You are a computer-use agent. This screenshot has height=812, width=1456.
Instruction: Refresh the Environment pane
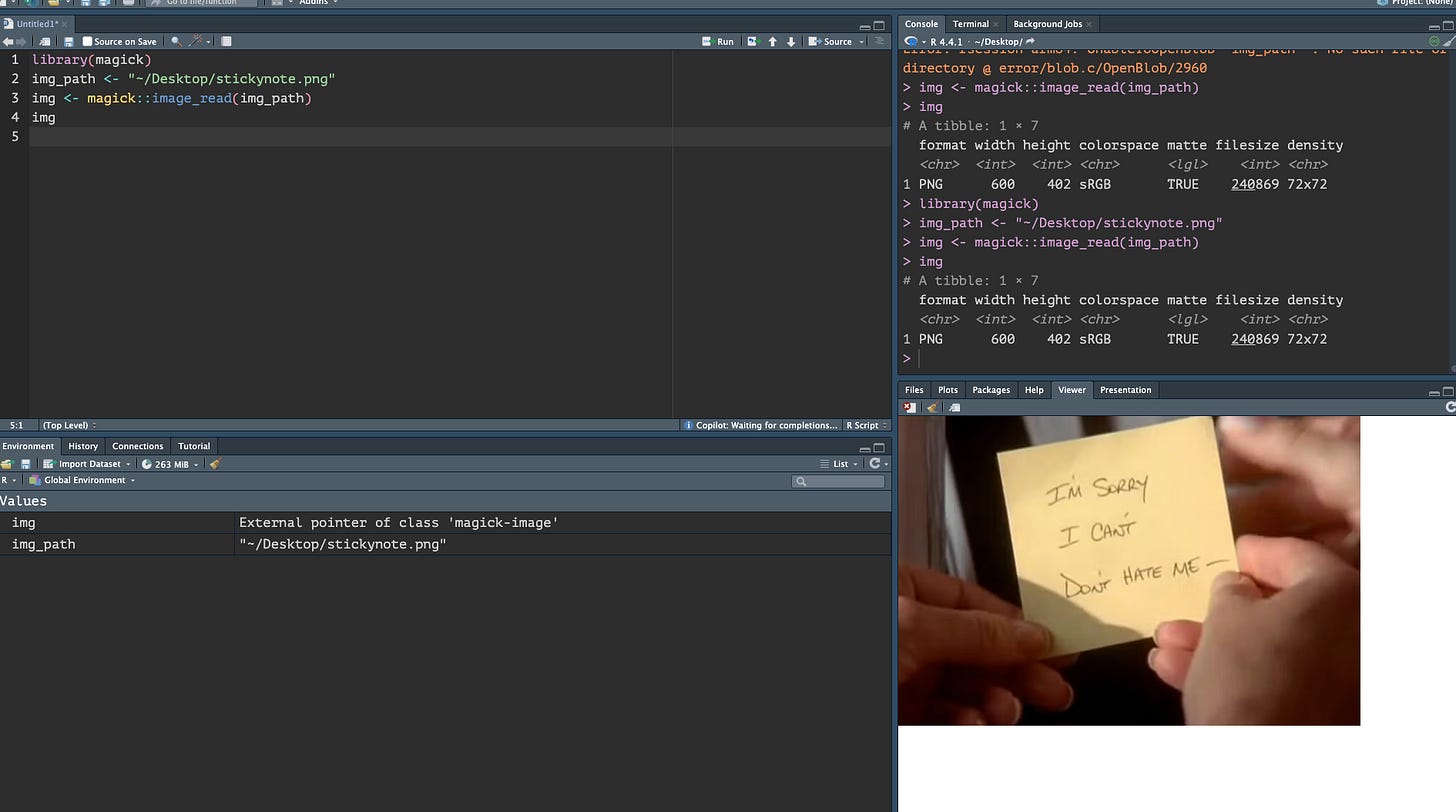click(875, 464)
